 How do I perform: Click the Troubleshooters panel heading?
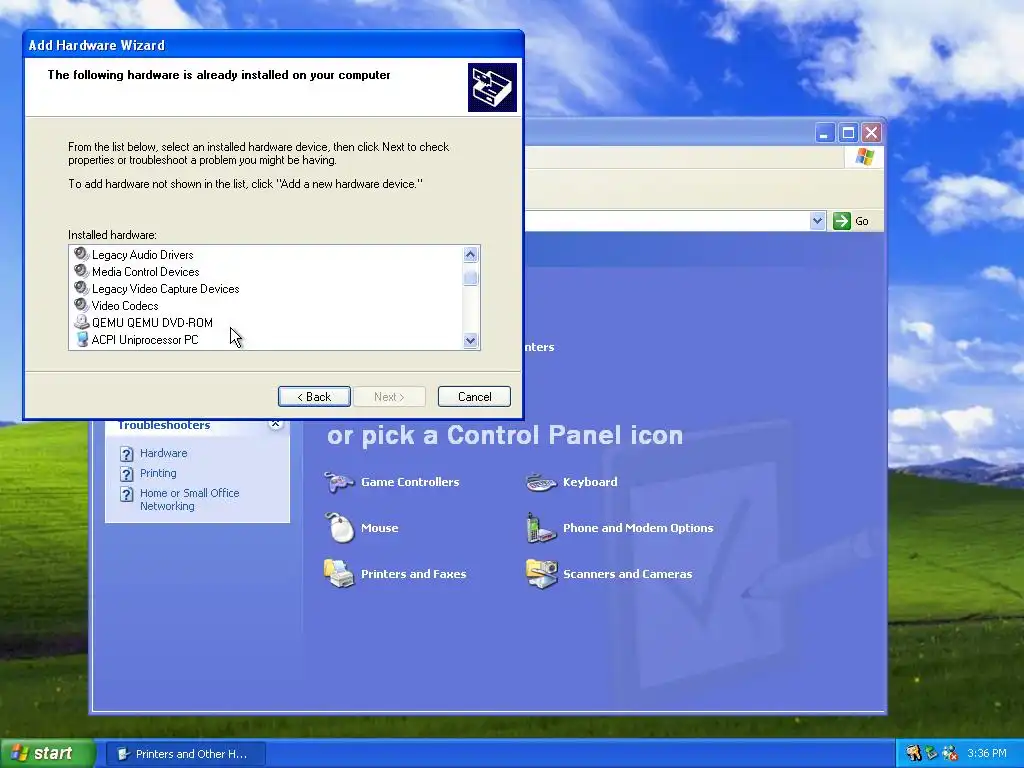(164, 424)
